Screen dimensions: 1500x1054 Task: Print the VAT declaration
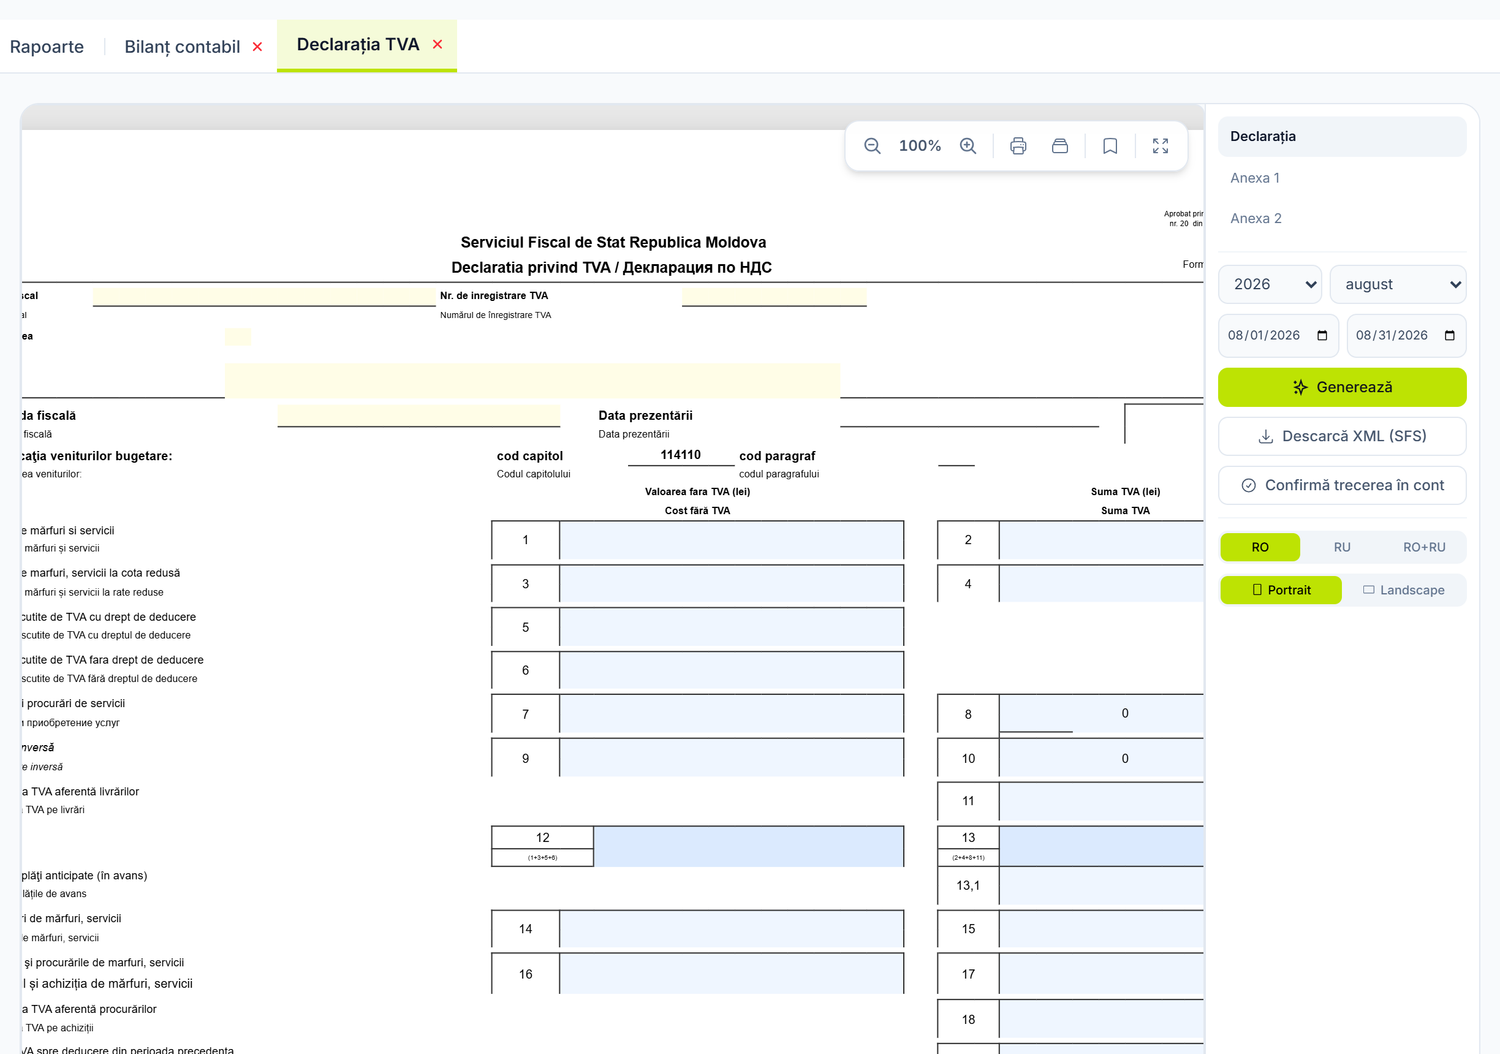point(1018,146)
